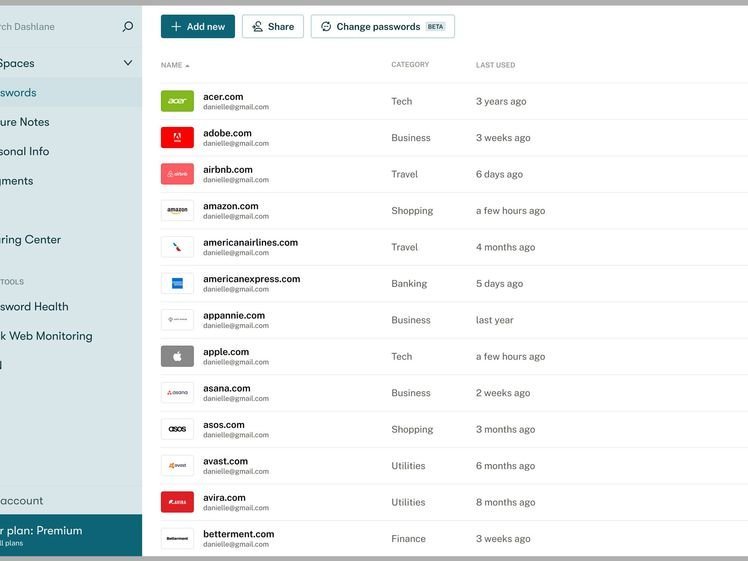Click the search magnifier icon
Screen dimensions: 748x561
click(x=127, y=27)
